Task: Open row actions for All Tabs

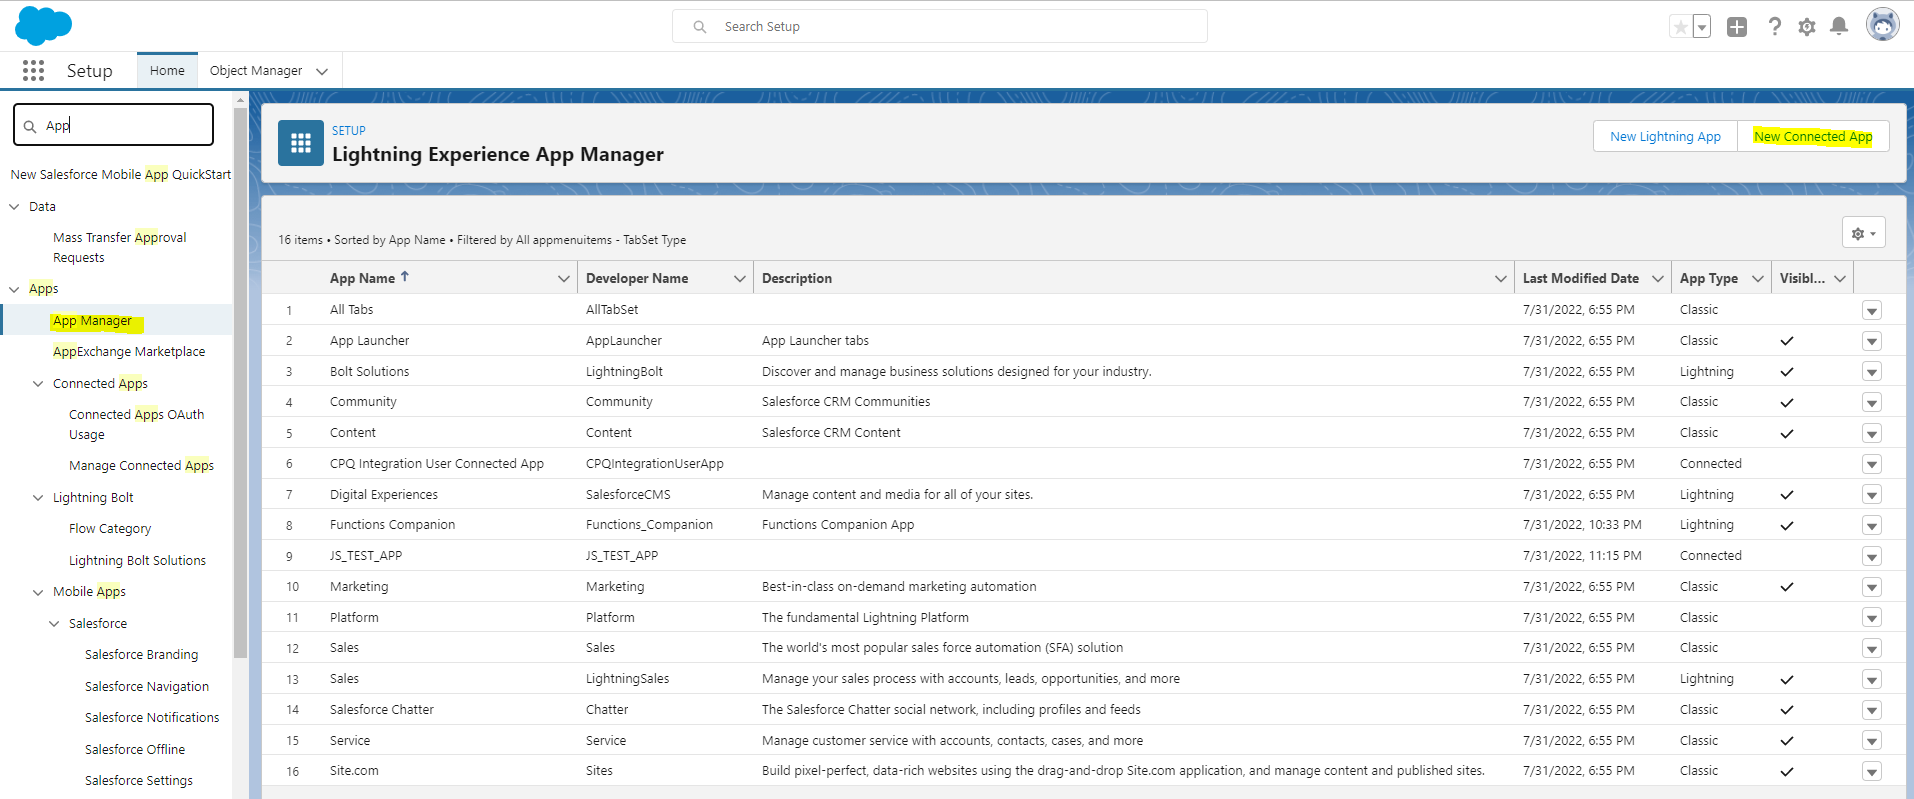Action: pos(1872,310)
